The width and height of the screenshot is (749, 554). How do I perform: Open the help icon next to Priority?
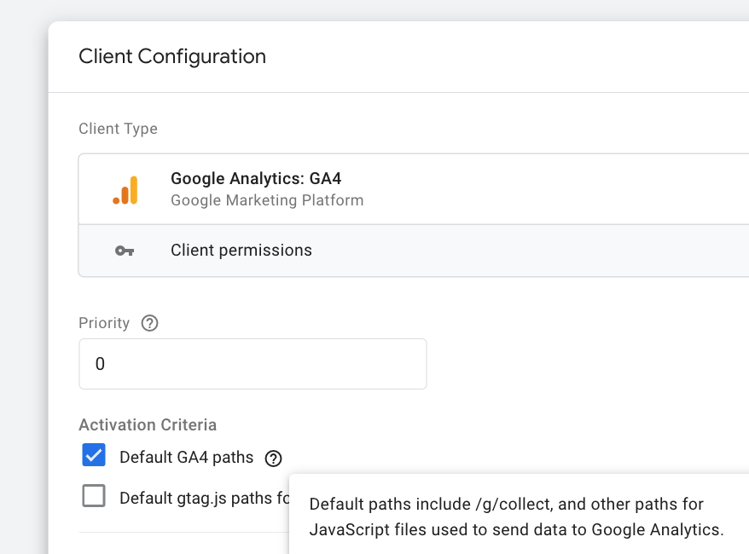click(150, 323)
